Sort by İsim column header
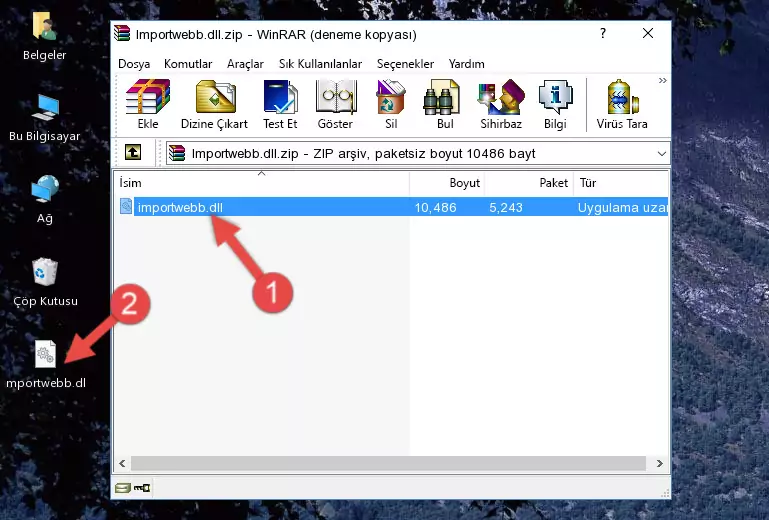The width and height of the screenshot is (769, 520). (262, 183)
